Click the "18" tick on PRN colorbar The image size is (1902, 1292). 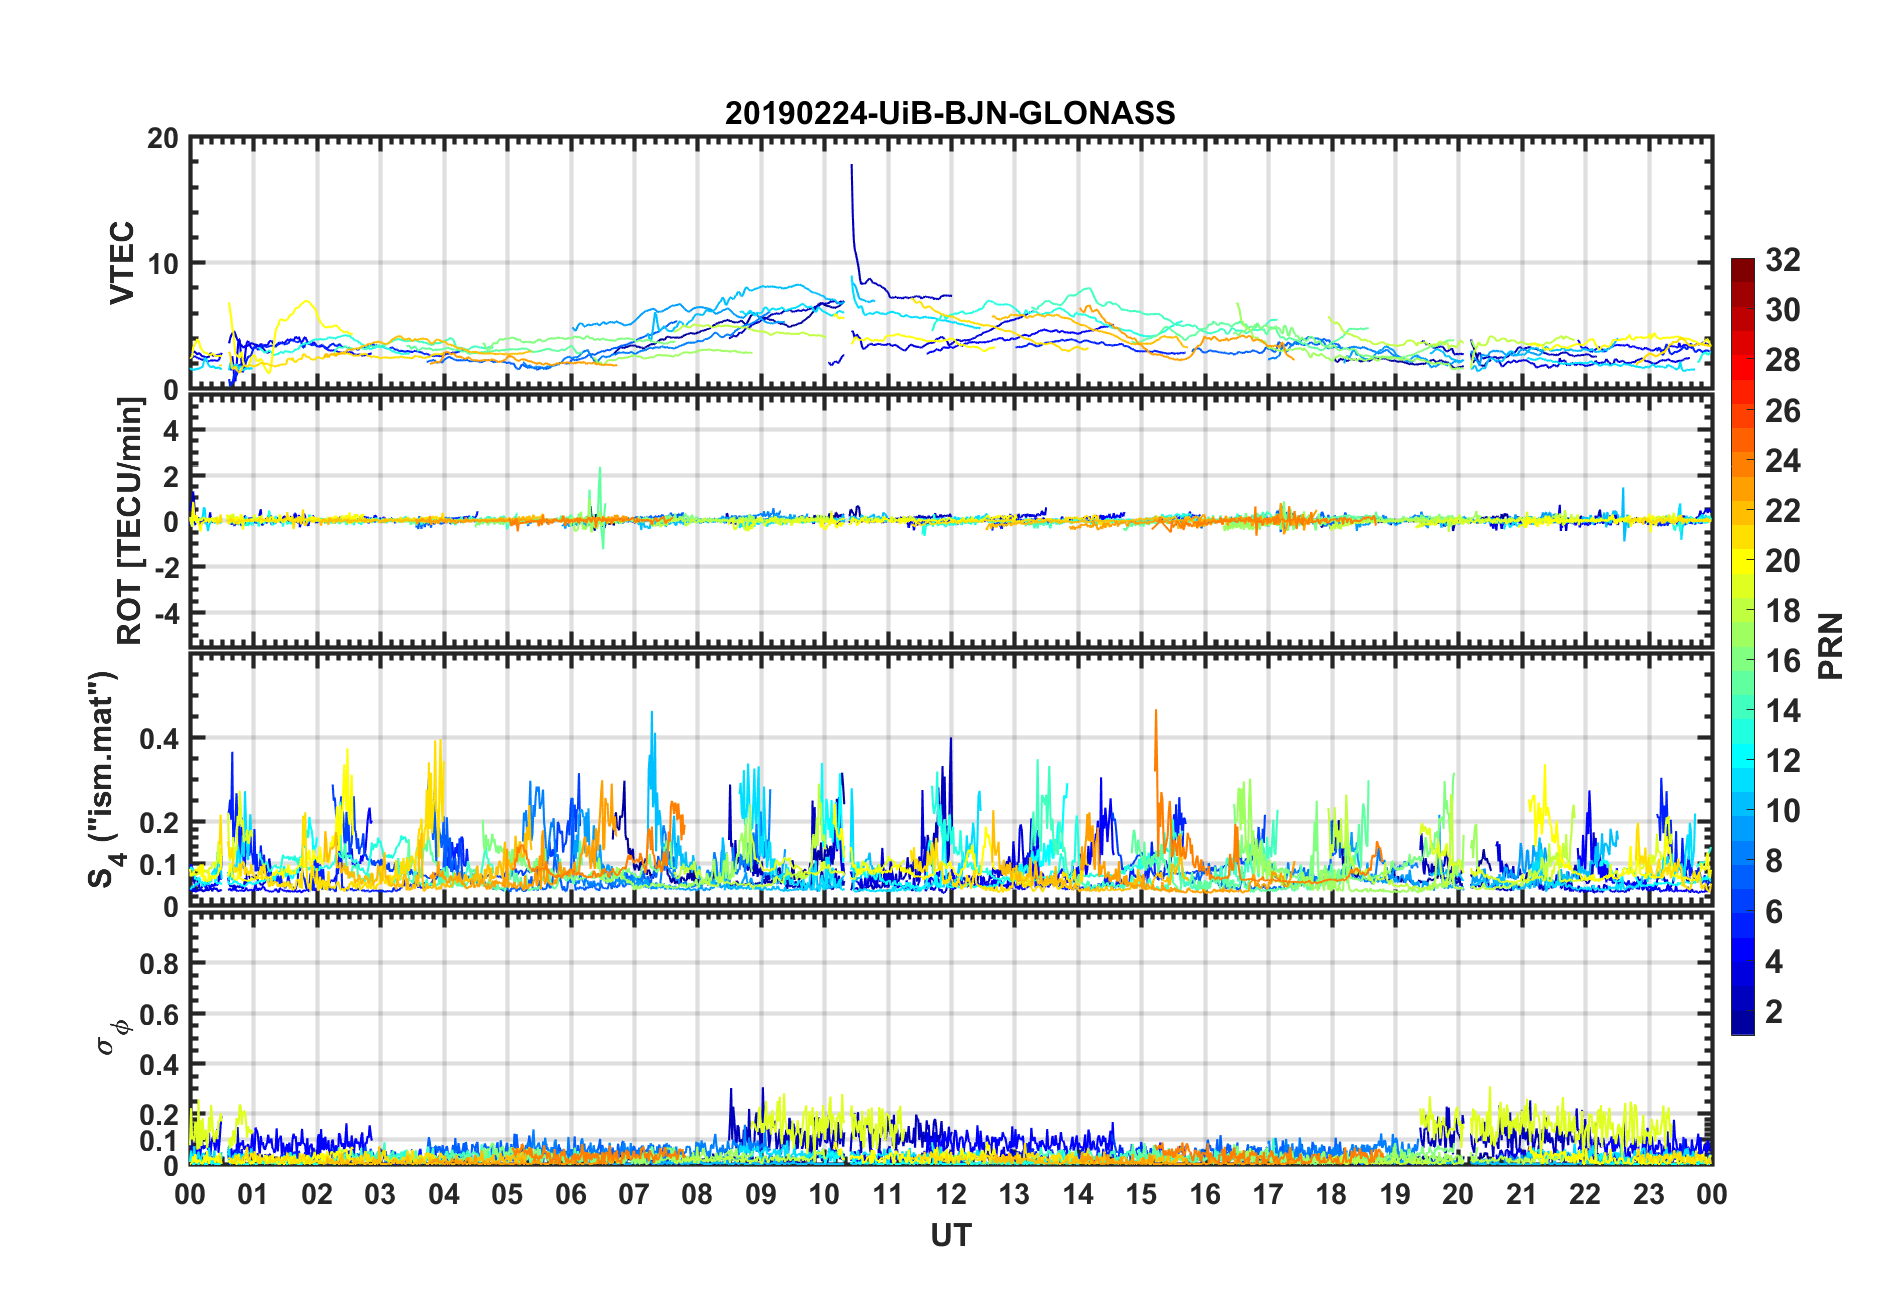click(1783, 611)
